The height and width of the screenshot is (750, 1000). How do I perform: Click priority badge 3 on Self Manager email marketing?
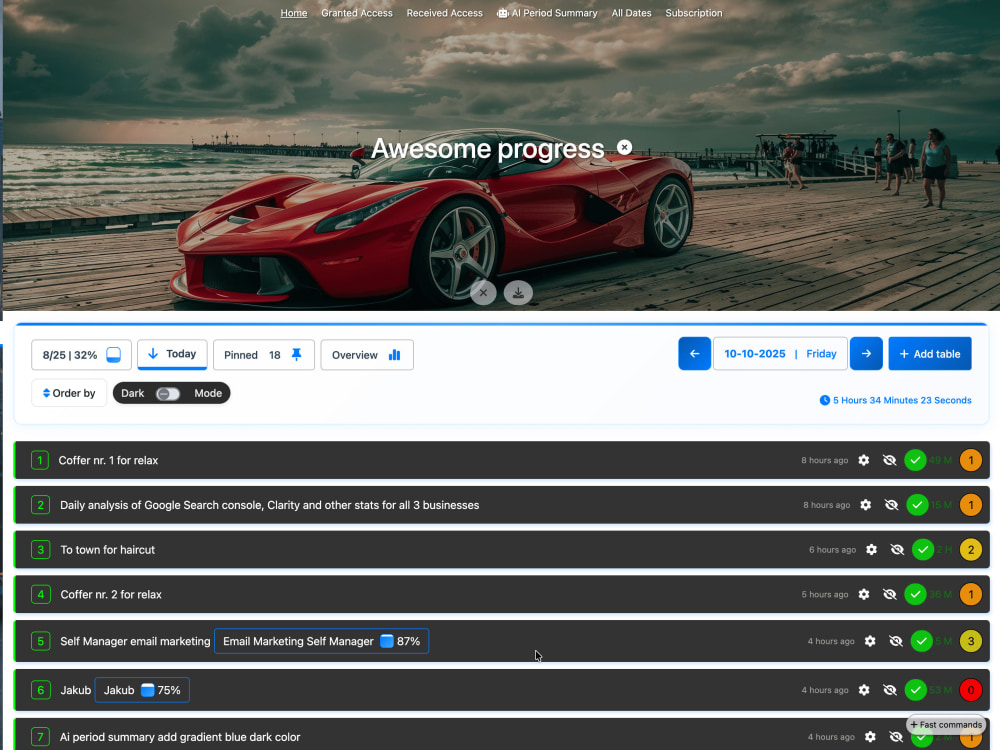(x=971, y=641)
